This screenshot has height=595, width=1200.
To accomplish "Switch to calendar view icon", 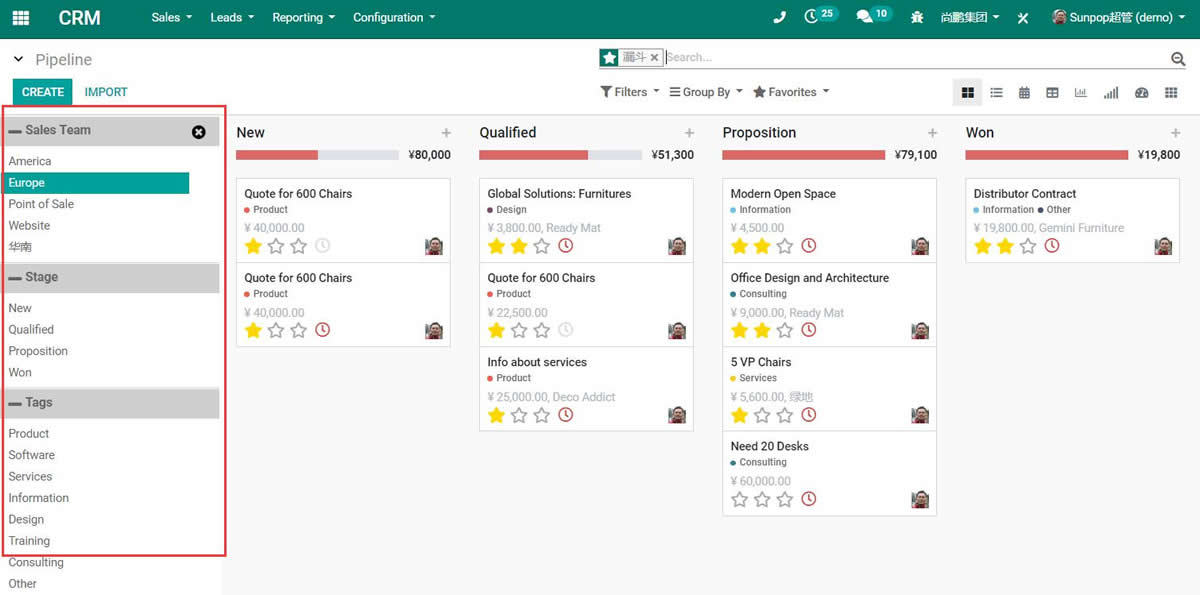I will point(1024,93).
